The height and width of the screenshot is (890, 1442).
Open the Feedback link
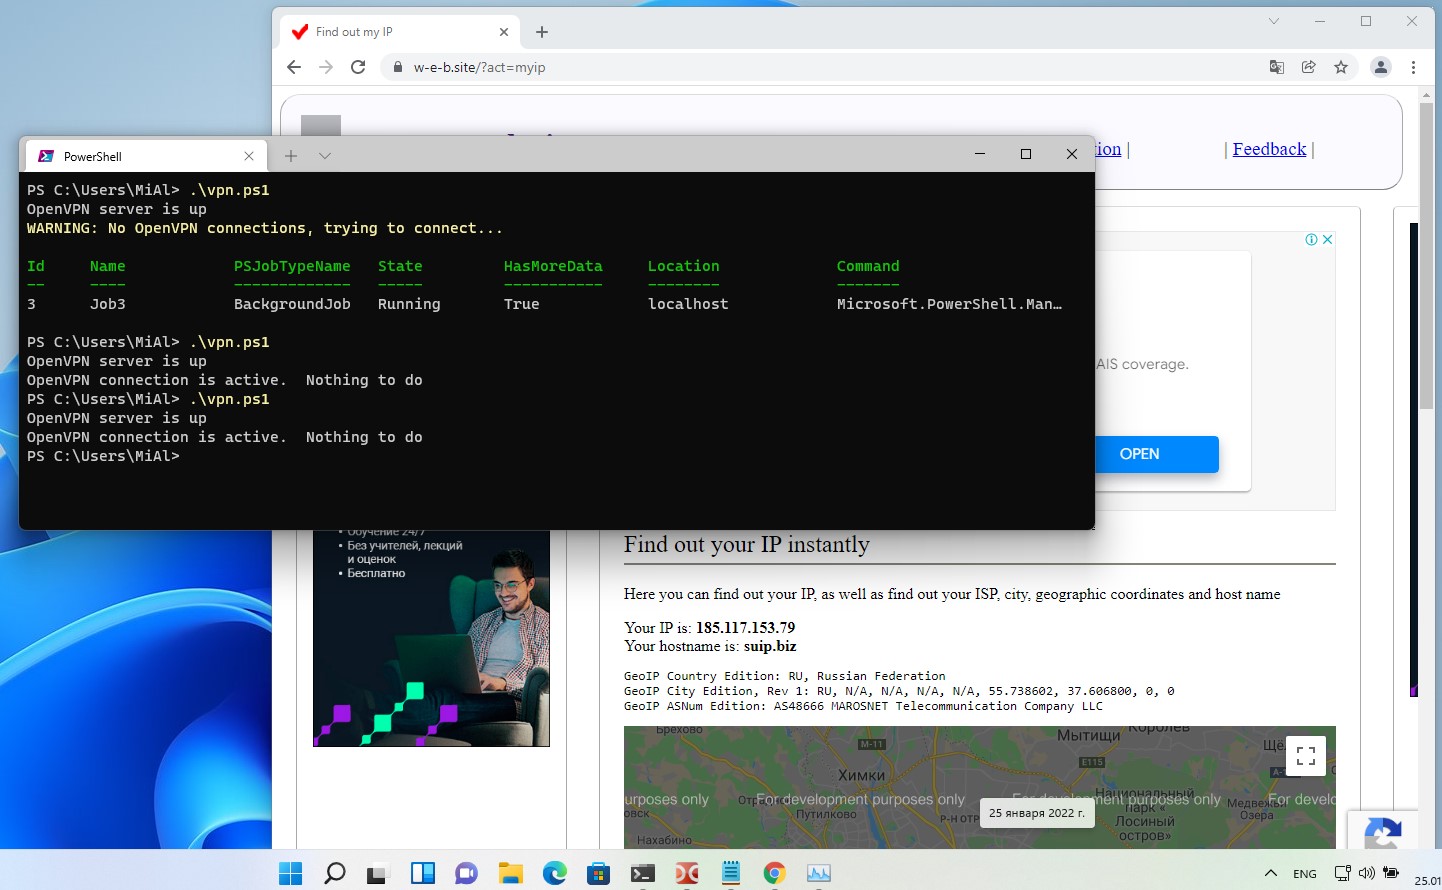1269,149
